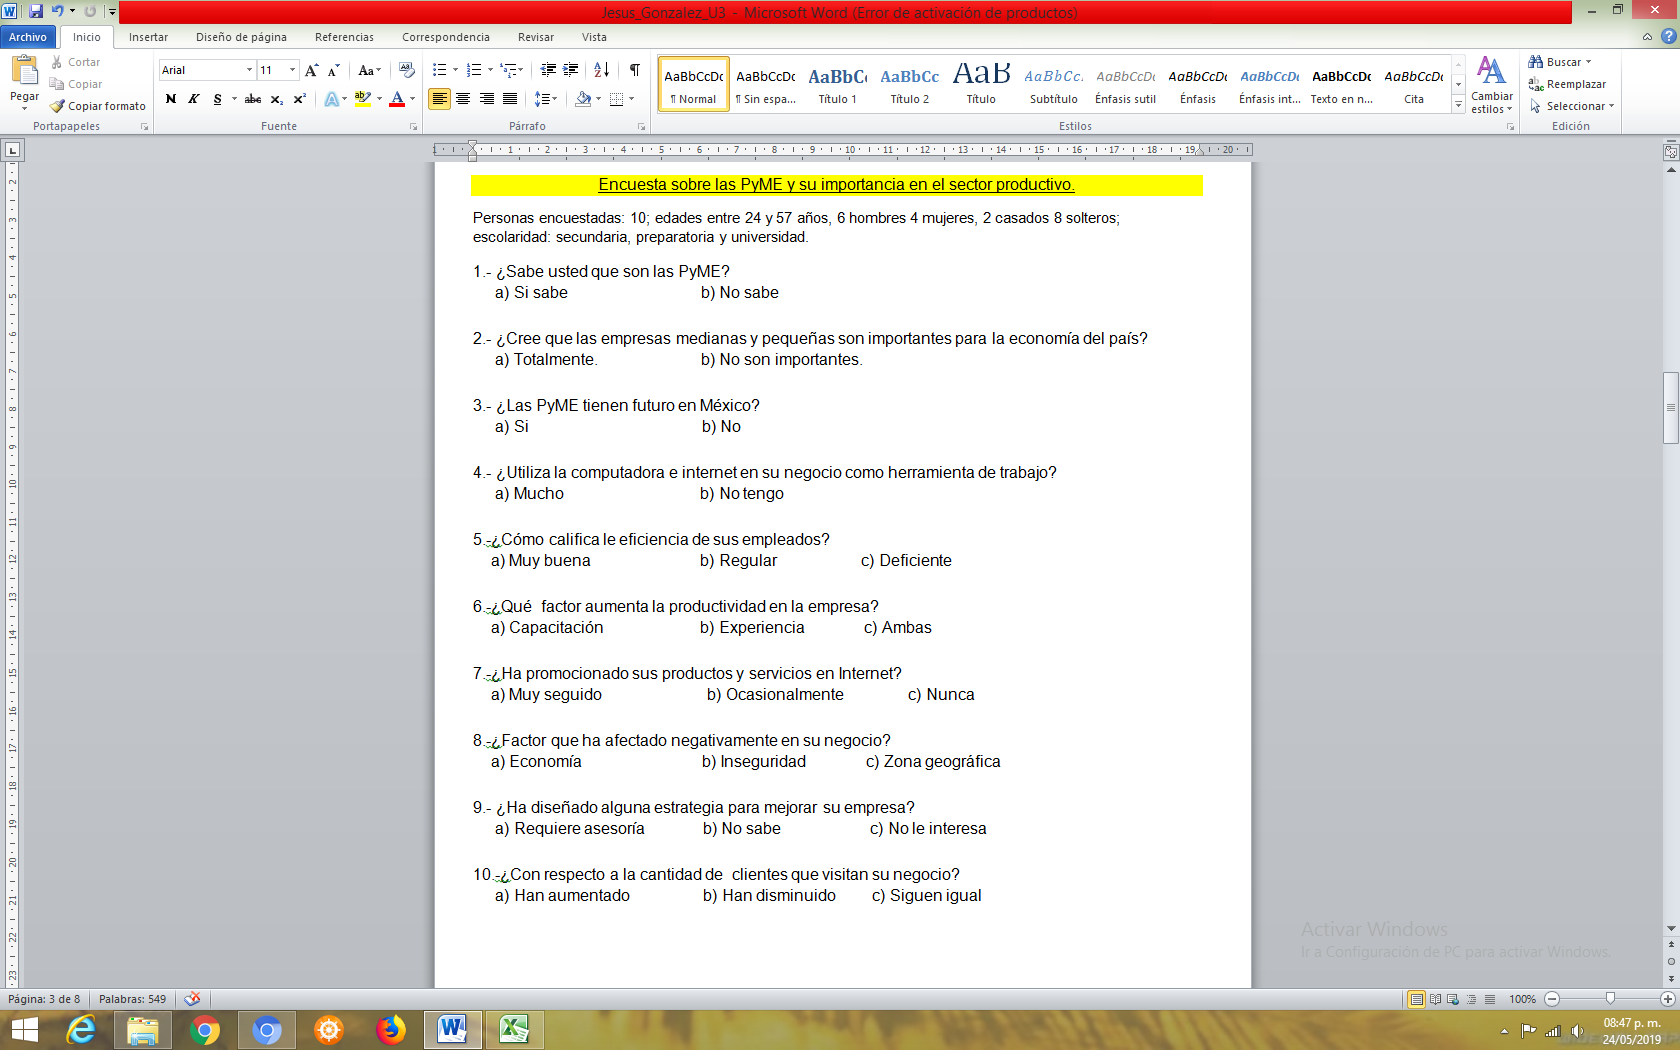Toggle center alignment for the paragraph

click(x=463, y=99)
